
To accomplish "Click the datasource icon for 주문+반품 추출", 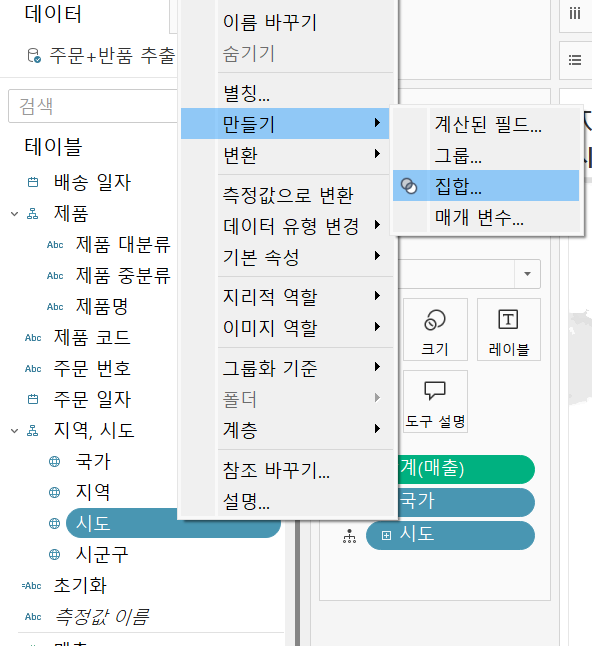I will [x=33, y=56].
